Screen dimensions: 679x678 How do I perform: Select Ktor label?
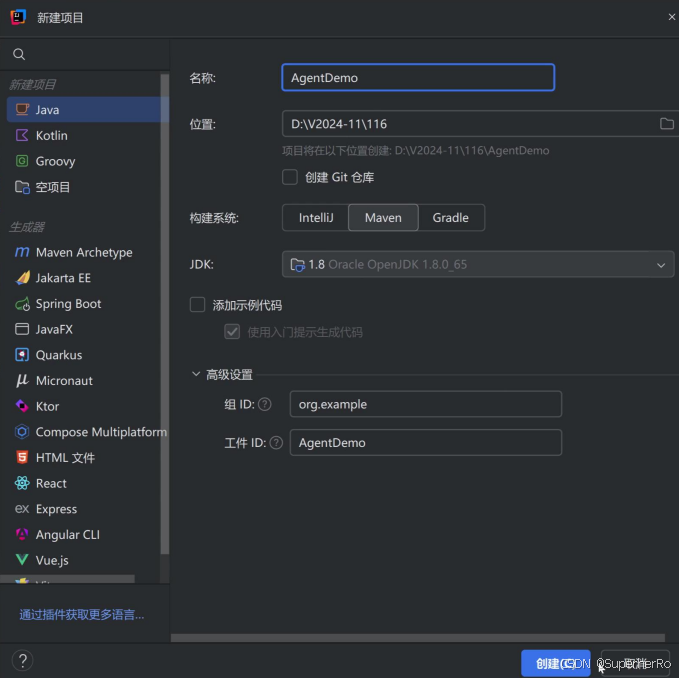(47, 406)
